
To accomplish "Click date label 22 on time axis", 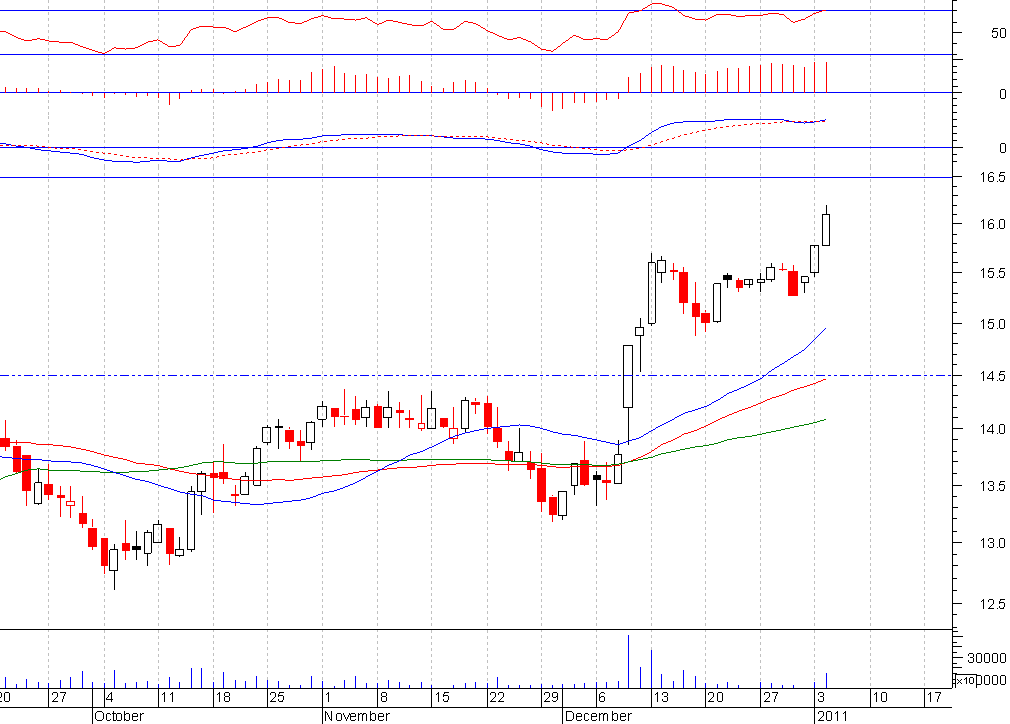I will pyautogui.click(x=497, y=697).
